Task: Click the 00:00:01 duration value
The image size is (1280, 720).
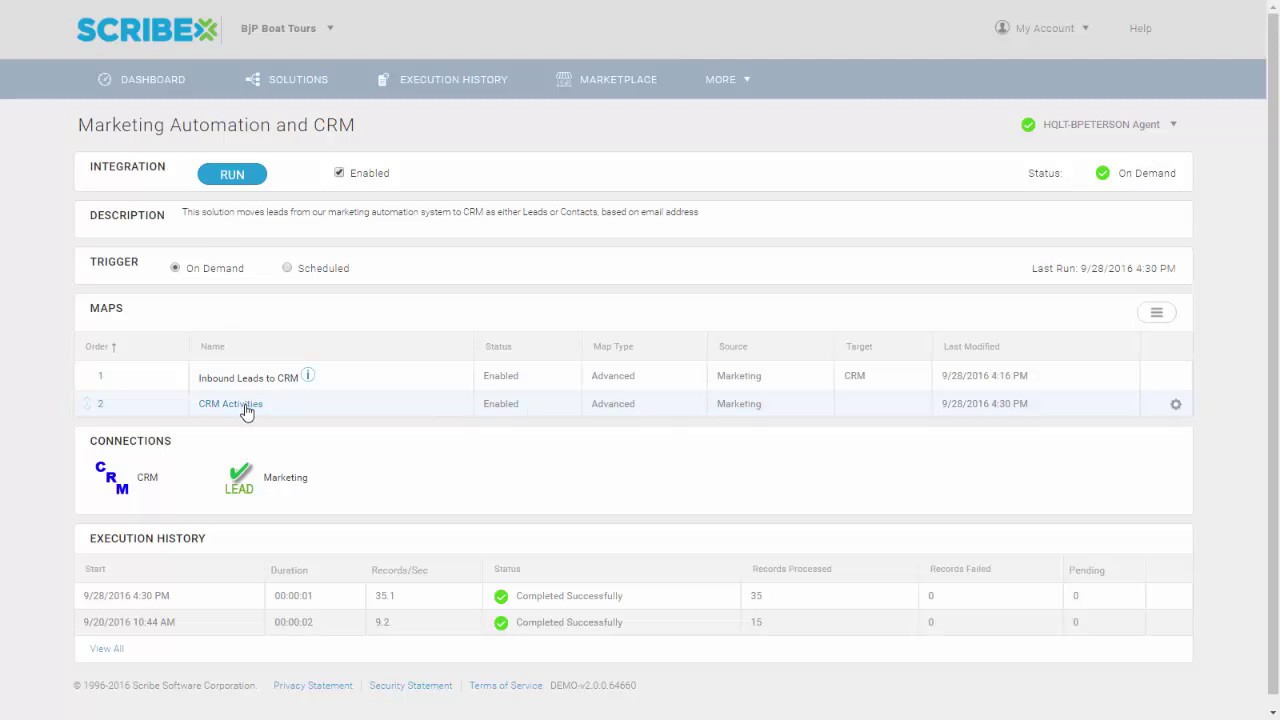Action: [293, 596]
